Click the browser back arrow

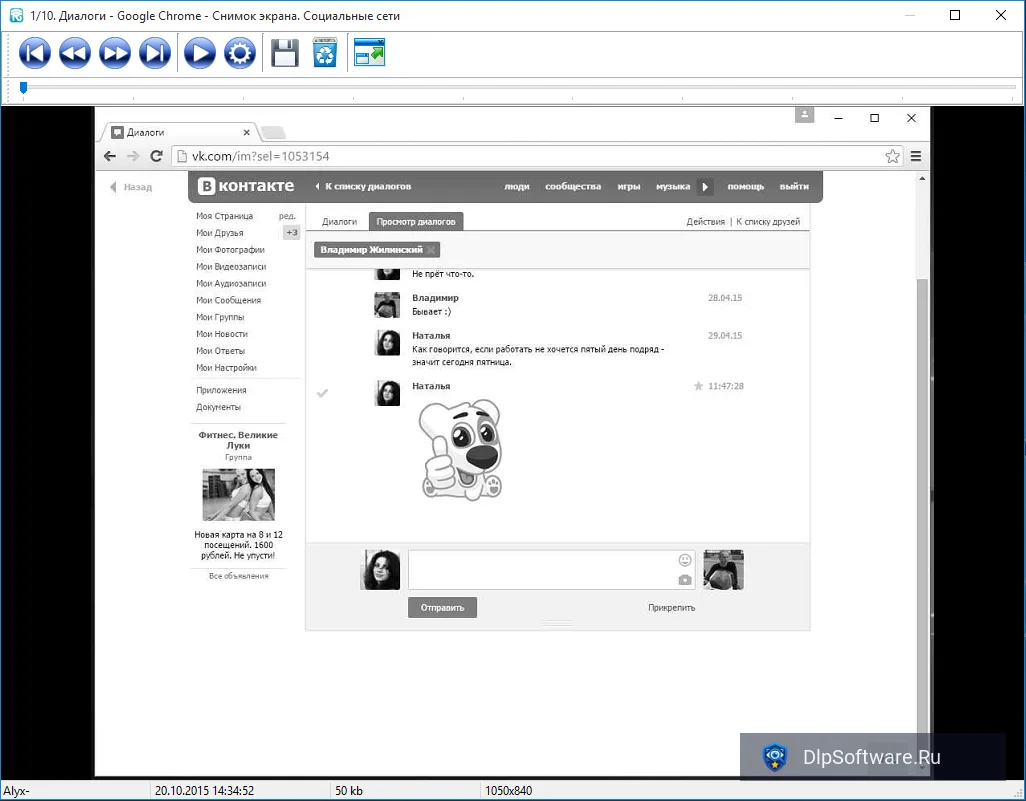tap(110, 156)
